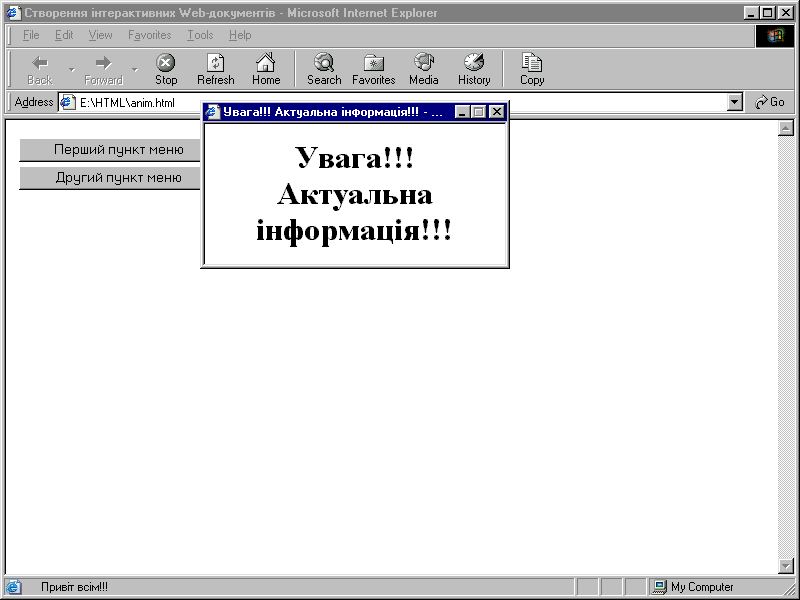The height and width of the screenshot is (600, 800).
Task: Expand the Back history dropdown arrow
Action: (72, 70)
